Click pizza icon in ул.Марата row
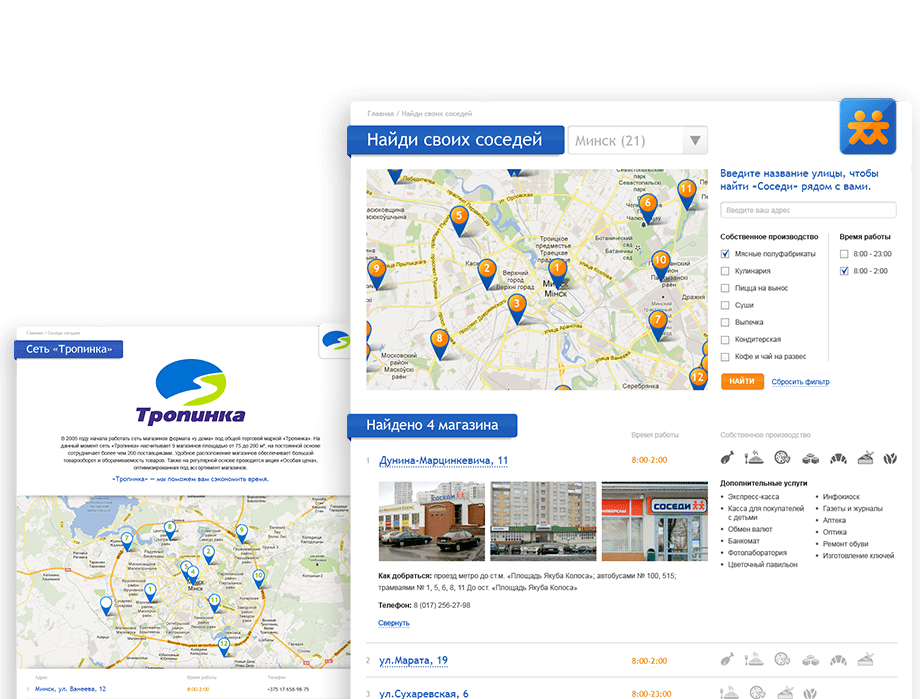The height and width of the screenshot is (699, 920). click(782, 660)
